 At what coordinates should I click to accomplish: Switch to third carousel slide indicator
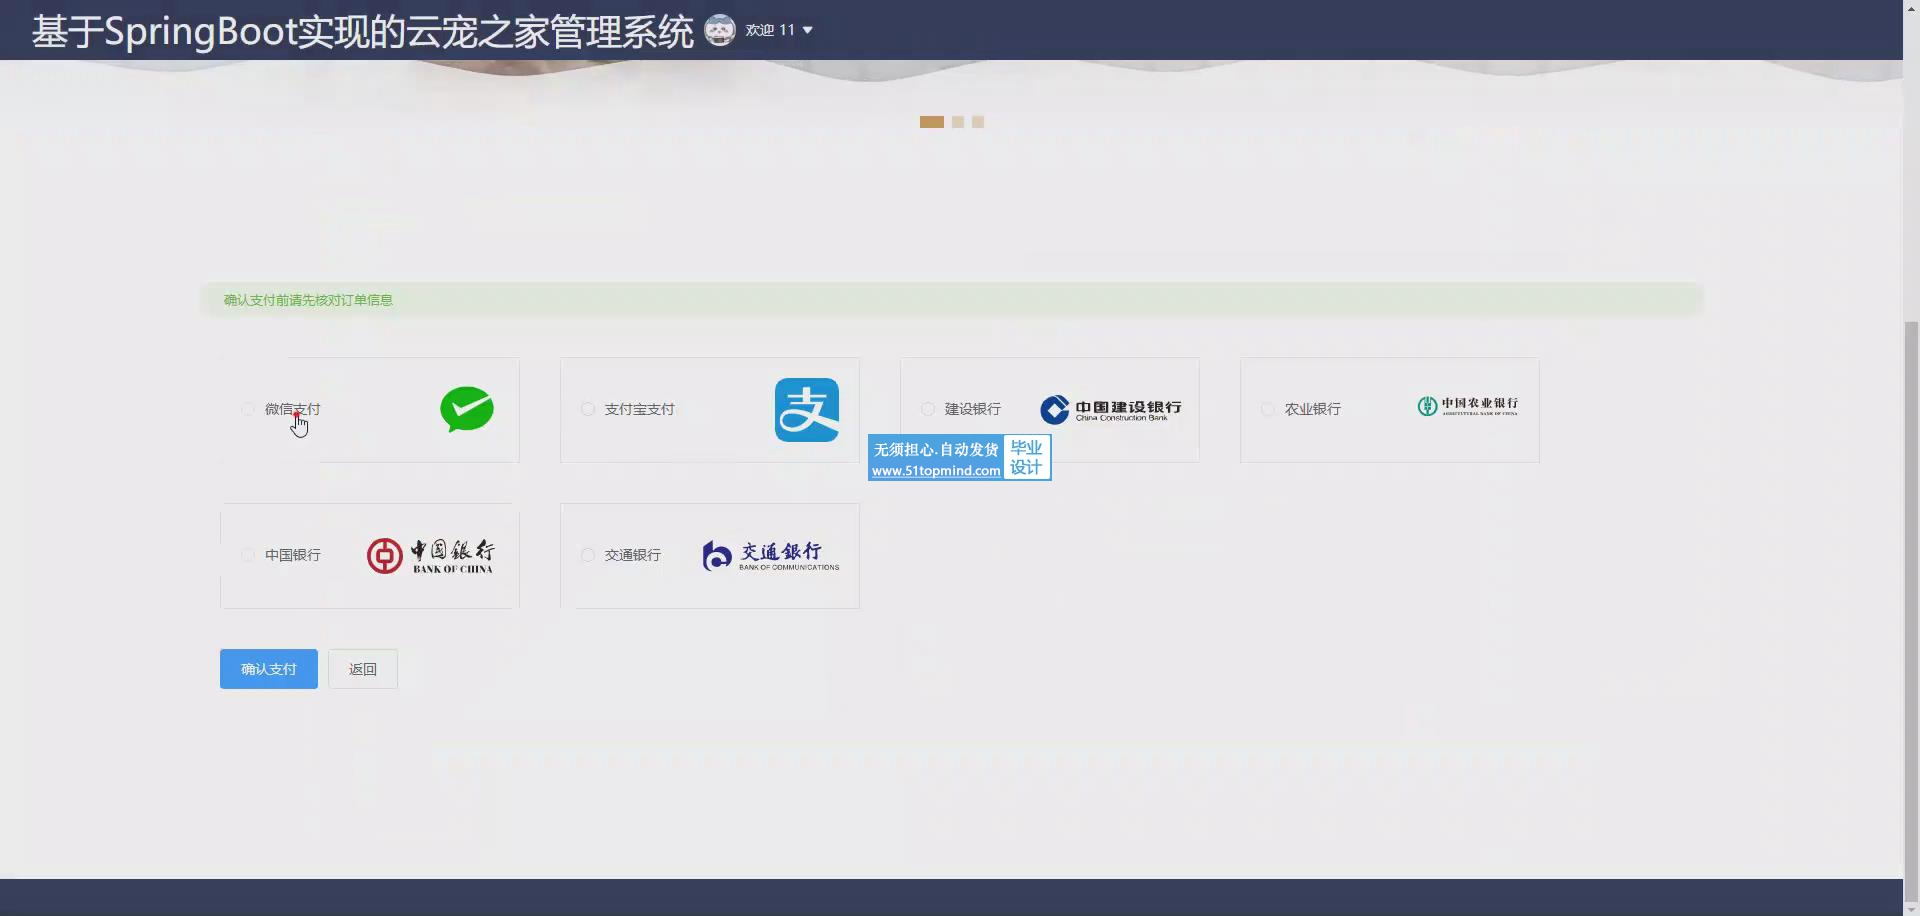[978, 122]
